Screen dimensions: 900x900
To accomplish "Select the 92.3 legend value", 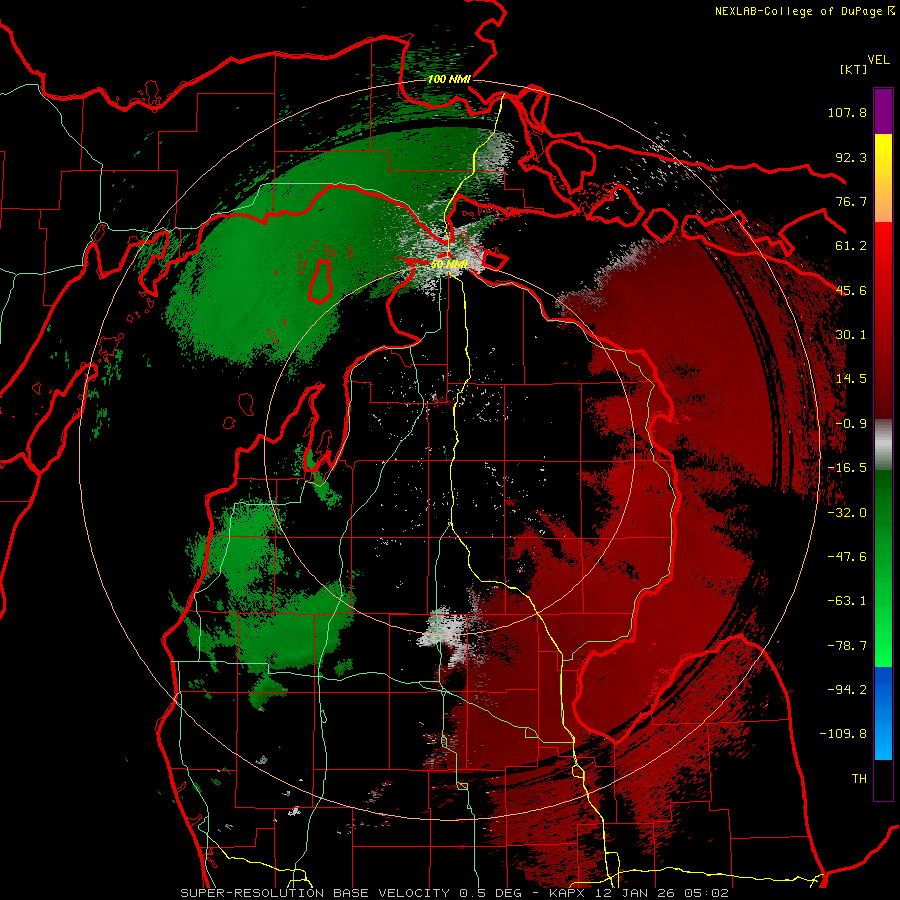I will click(x=851, y=157).
